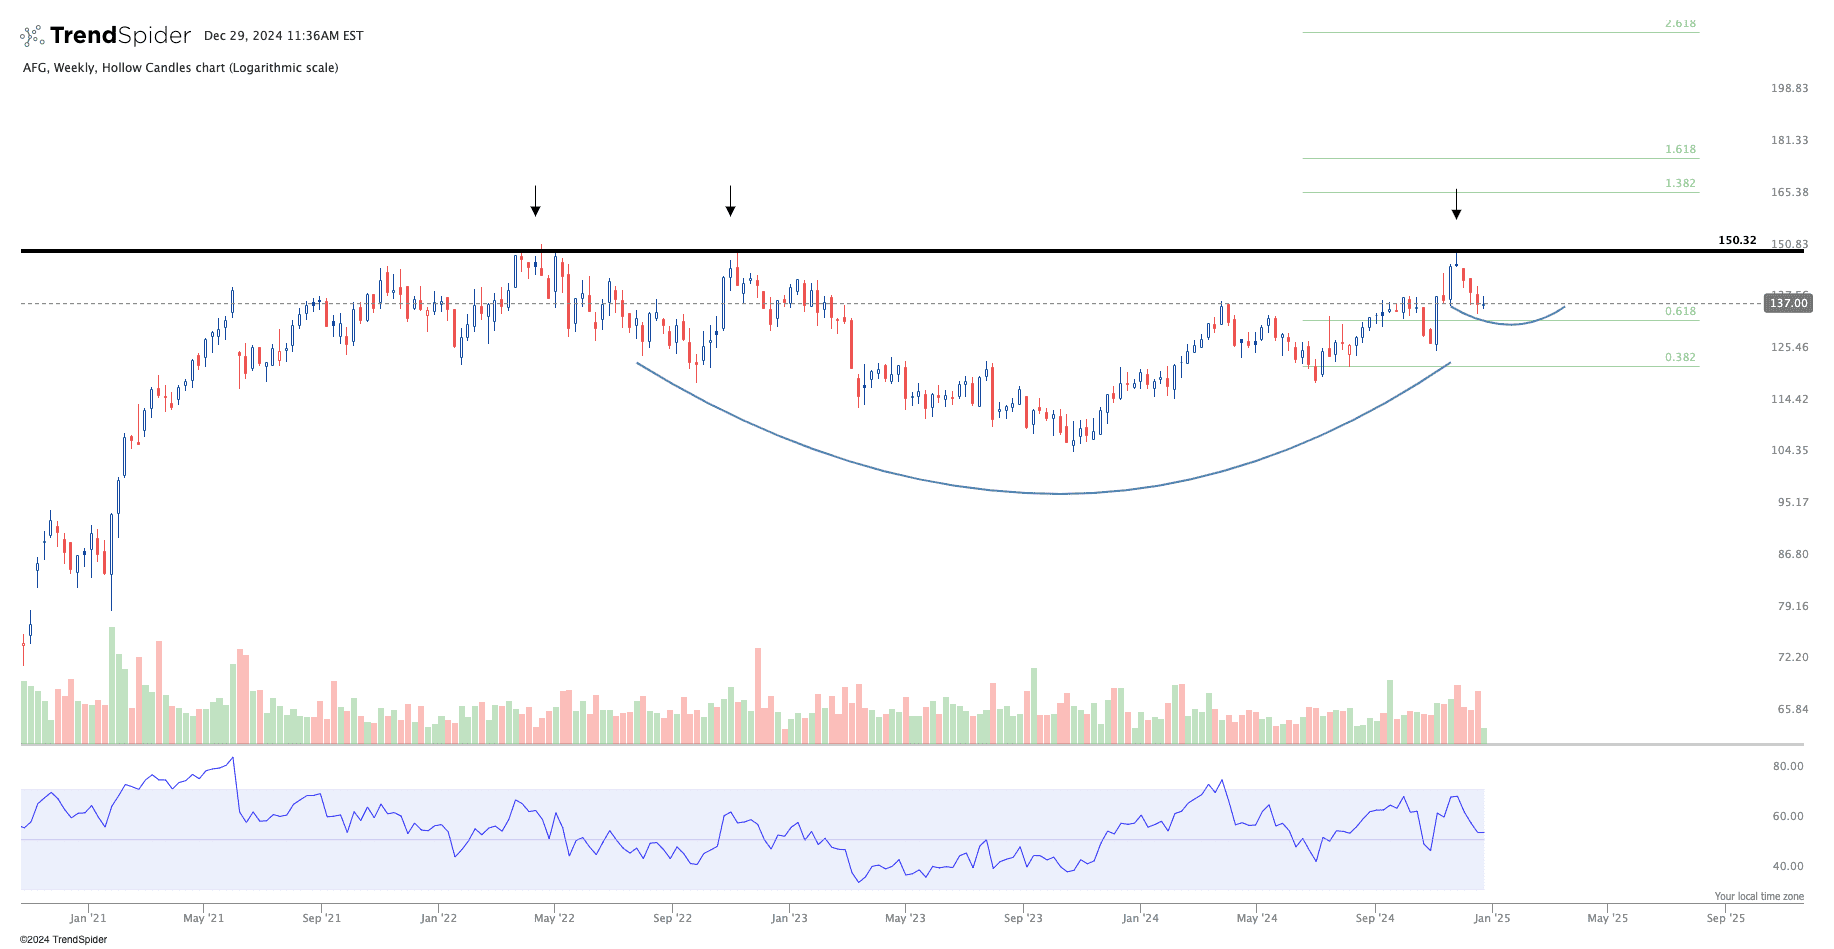Image resolution: width=1834 pixels, height=949 pixels.
Task: Select the 2.618 Fibonacci extension label
Action: (x=1680, y=23)
